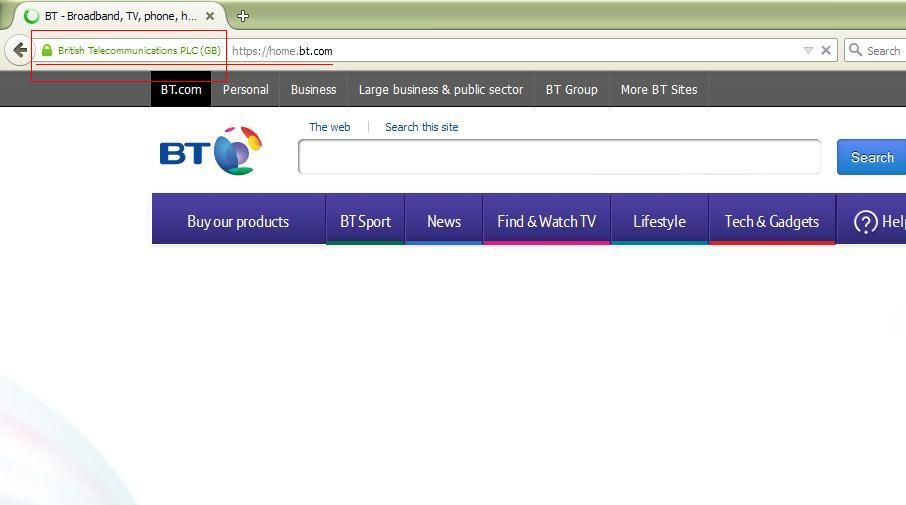The height and width of the screenshot is (505, 906).
Task: Open address bar history dropdown arrow
Action: click(808, 51)
